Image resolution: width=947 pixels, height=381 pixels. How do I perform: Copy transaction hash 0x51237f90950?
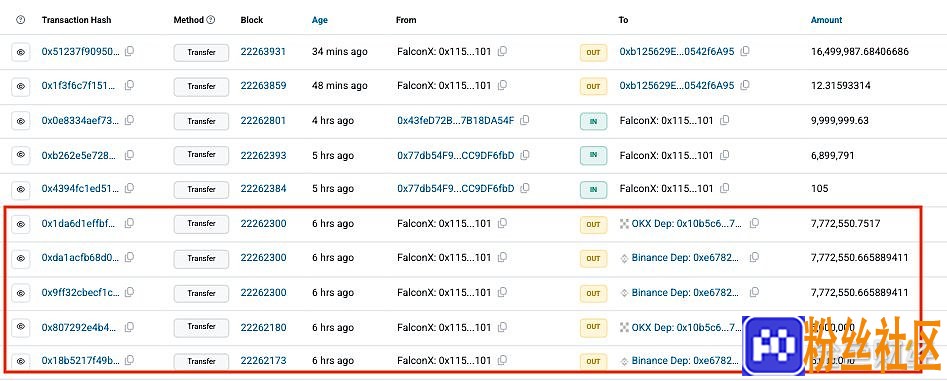click(x=129, y=51)
